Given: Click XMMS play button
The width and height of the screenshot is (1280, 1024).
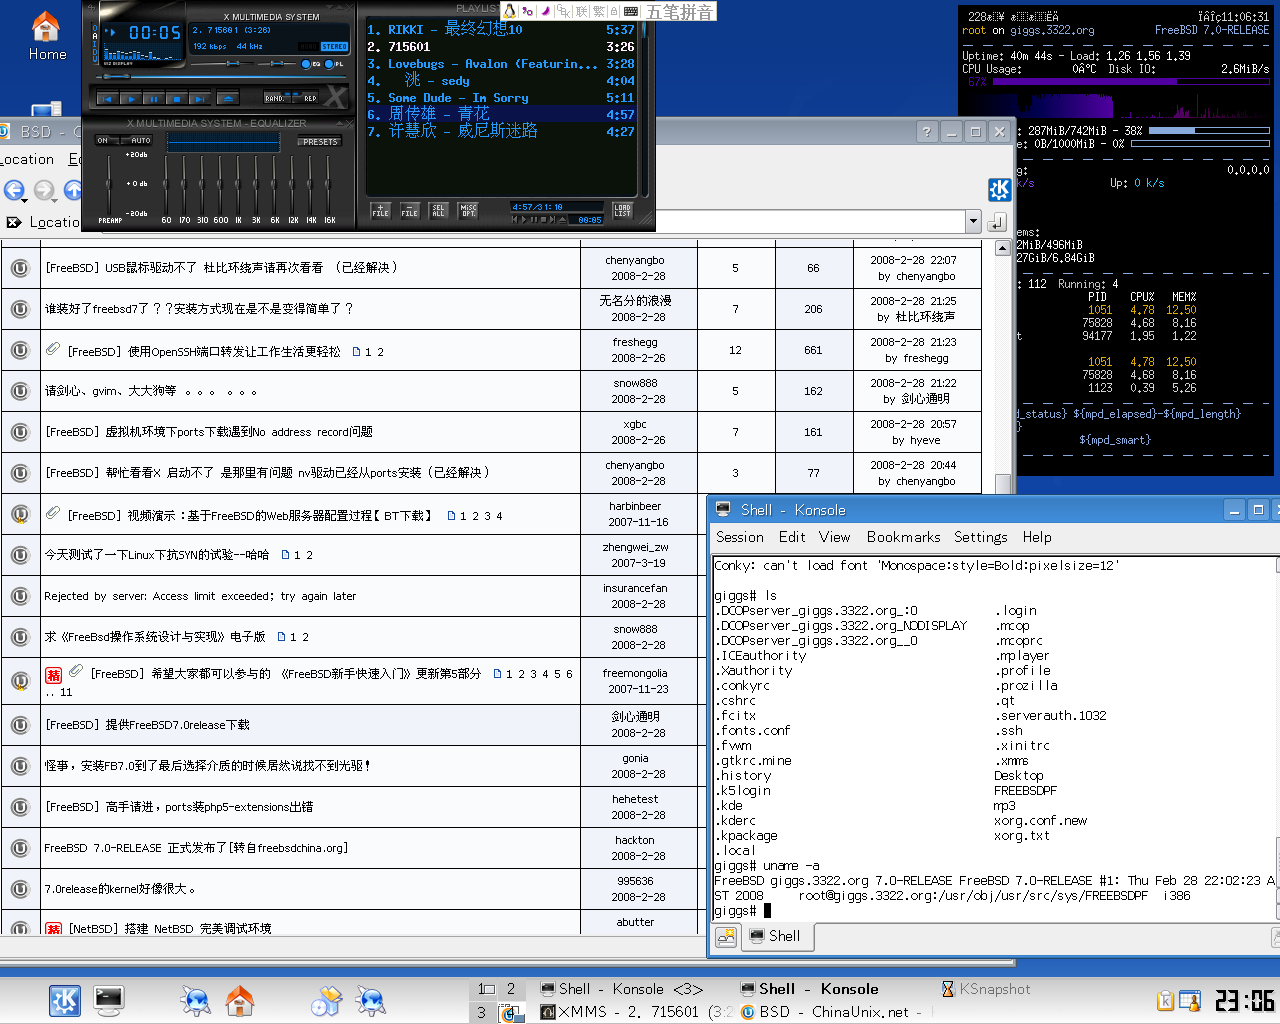Looking at the screenshot, I should [130, 99].
